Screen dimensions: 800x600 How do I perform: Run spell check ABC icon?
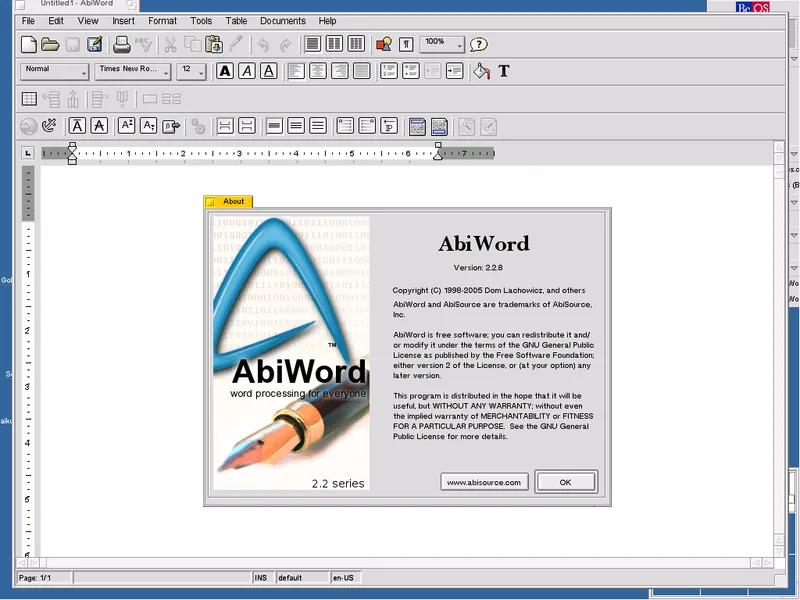(x=143, y=44)
